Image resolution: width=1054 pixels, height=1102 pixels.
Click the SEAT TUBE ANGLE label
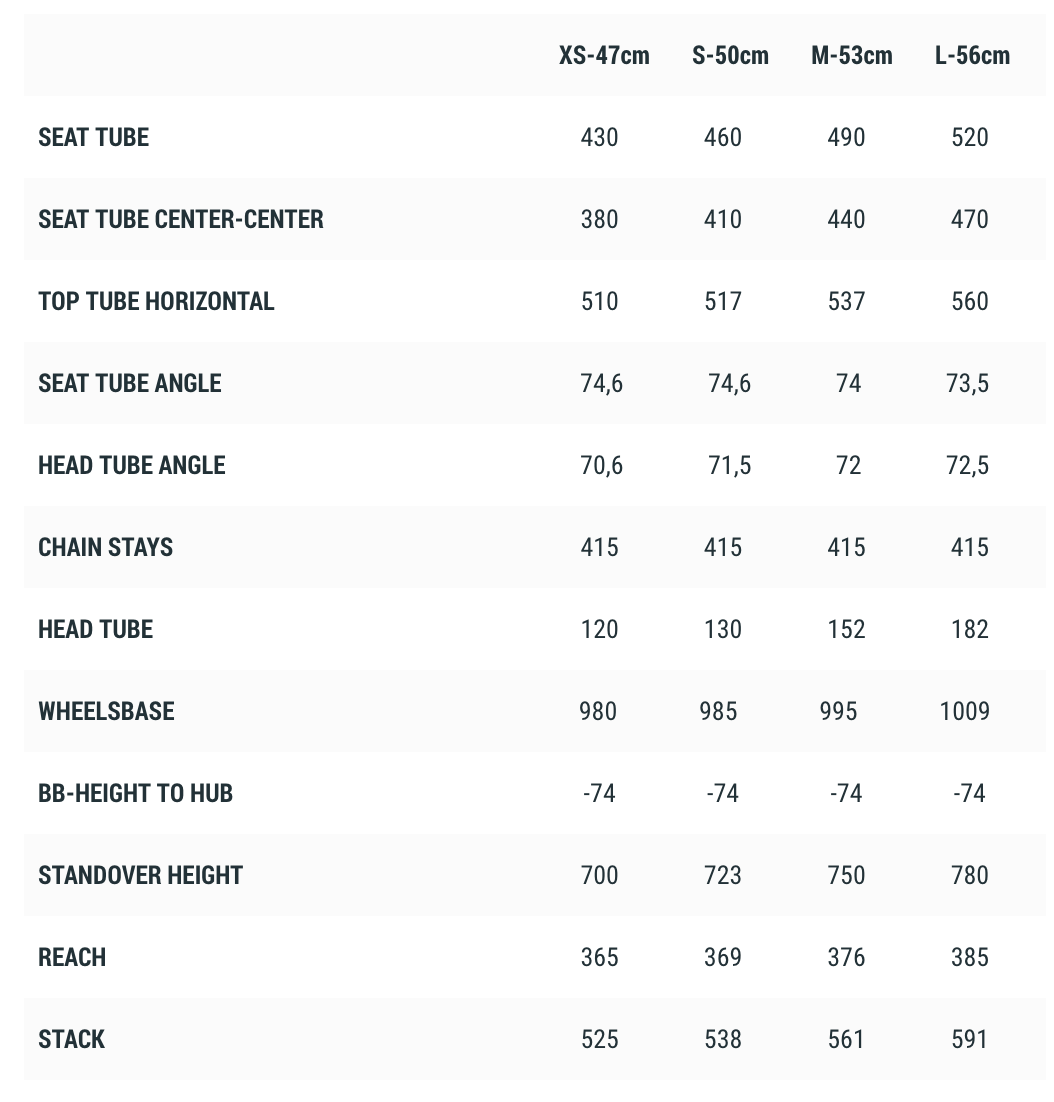click(130, 383)
